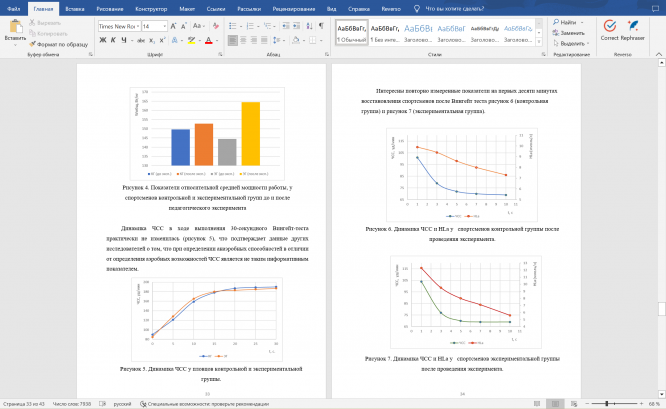Apply bold formatting with Ж button
The width and height of the screenshot is (666, 409).
point(102,40)
